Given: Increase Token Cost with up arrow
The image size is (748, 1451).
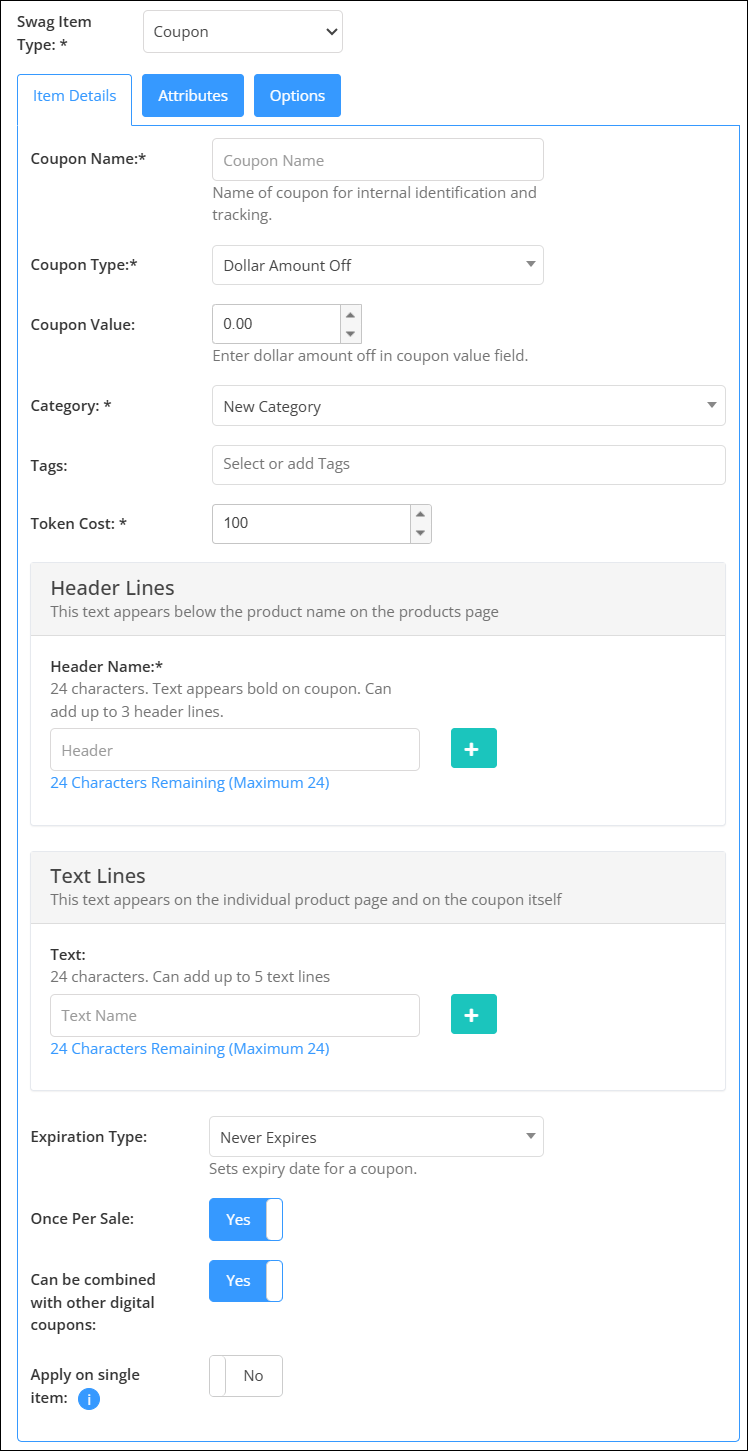Looking at the screenshot, I should (x=421, y=513).
